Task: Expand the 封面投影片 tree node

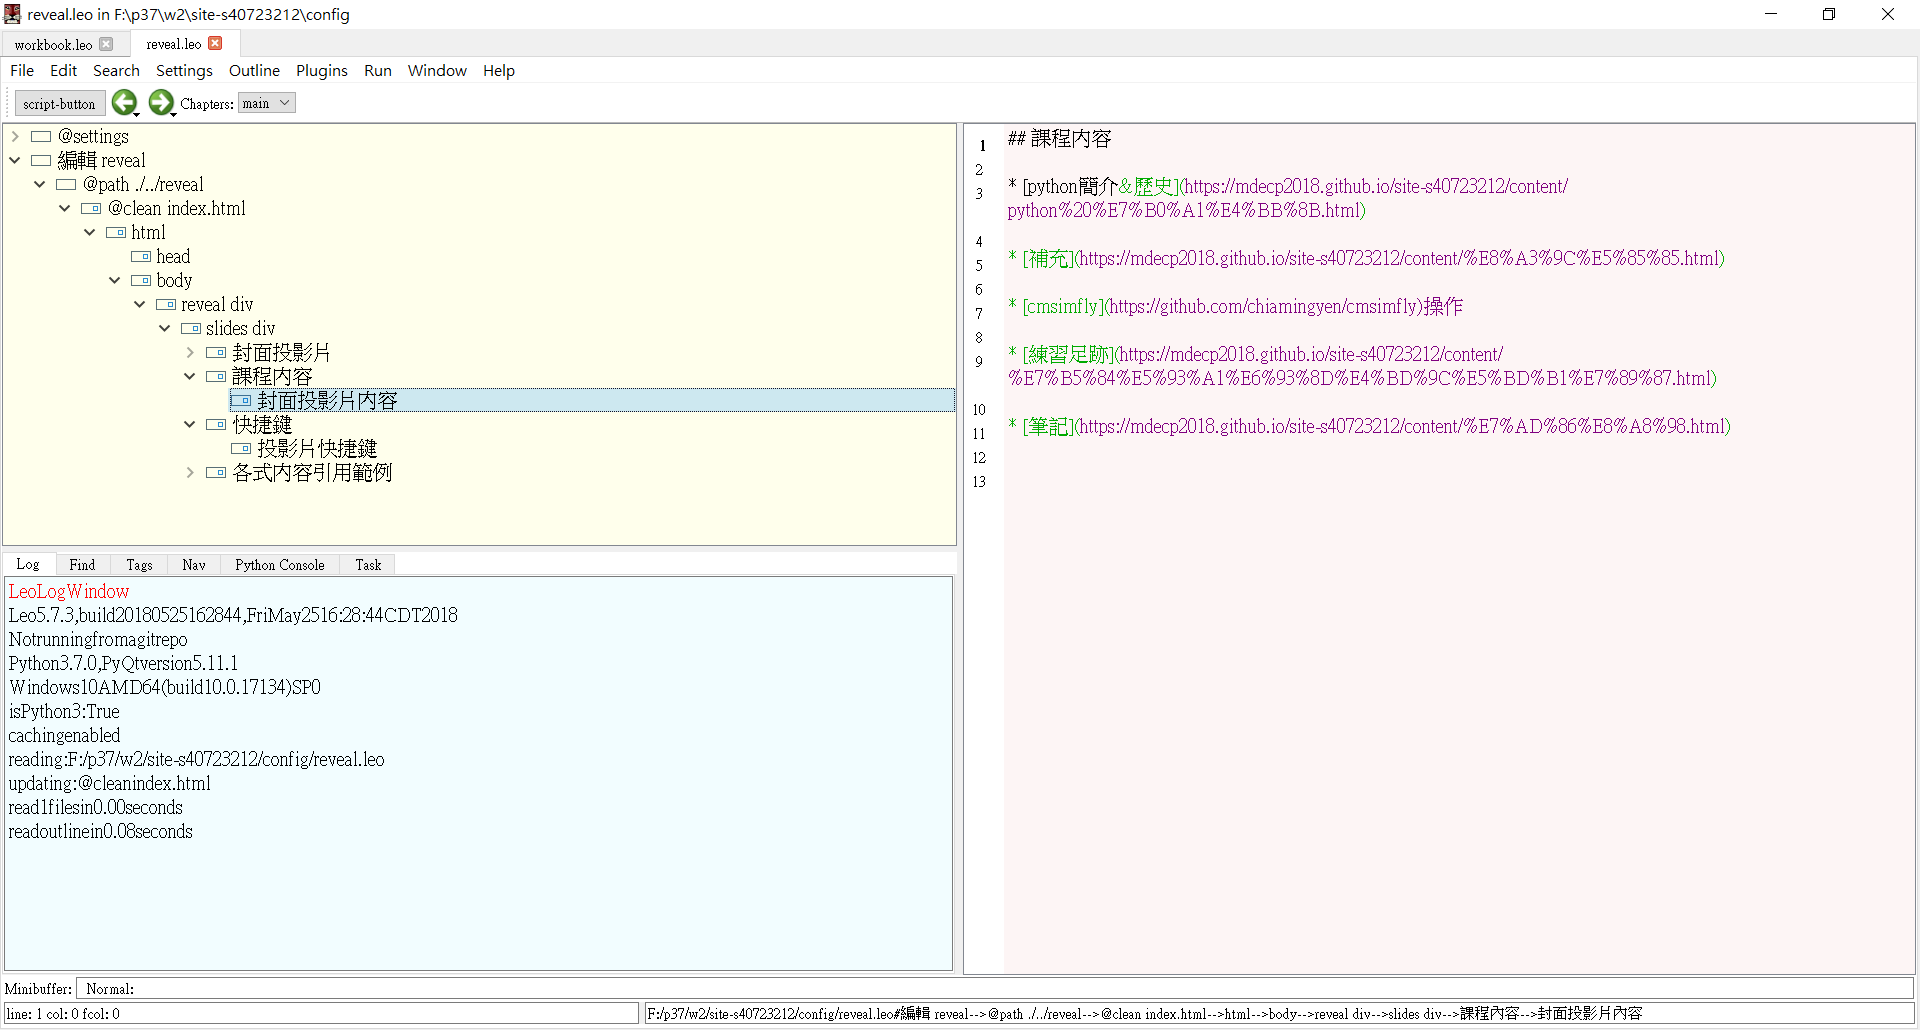Action: [x=190, y=353]
